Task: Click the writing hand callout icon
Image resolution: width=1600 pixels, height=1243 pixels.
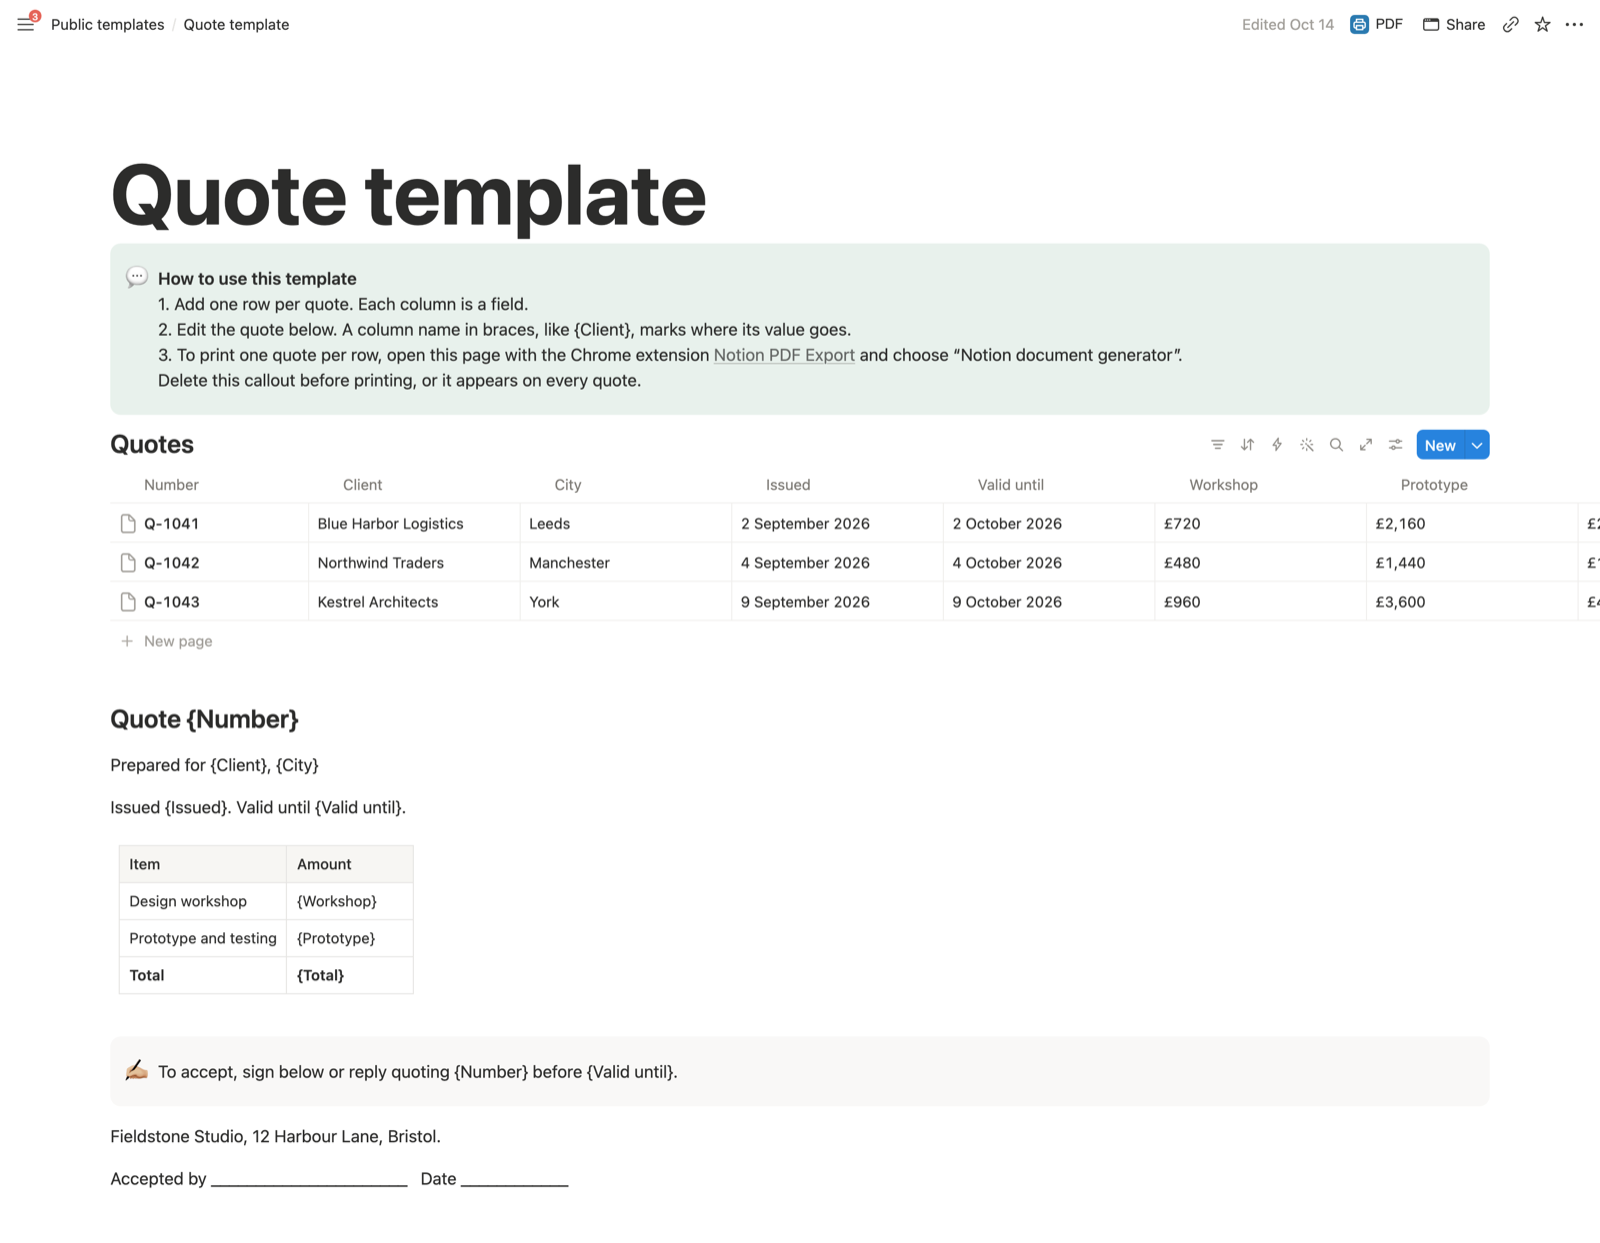Action: click(x=137, y=1071)
